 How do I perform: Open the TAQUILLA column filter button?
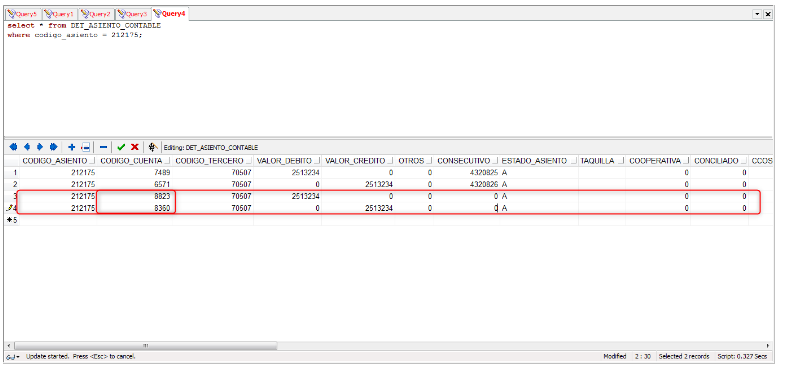(x=620, y=161)
